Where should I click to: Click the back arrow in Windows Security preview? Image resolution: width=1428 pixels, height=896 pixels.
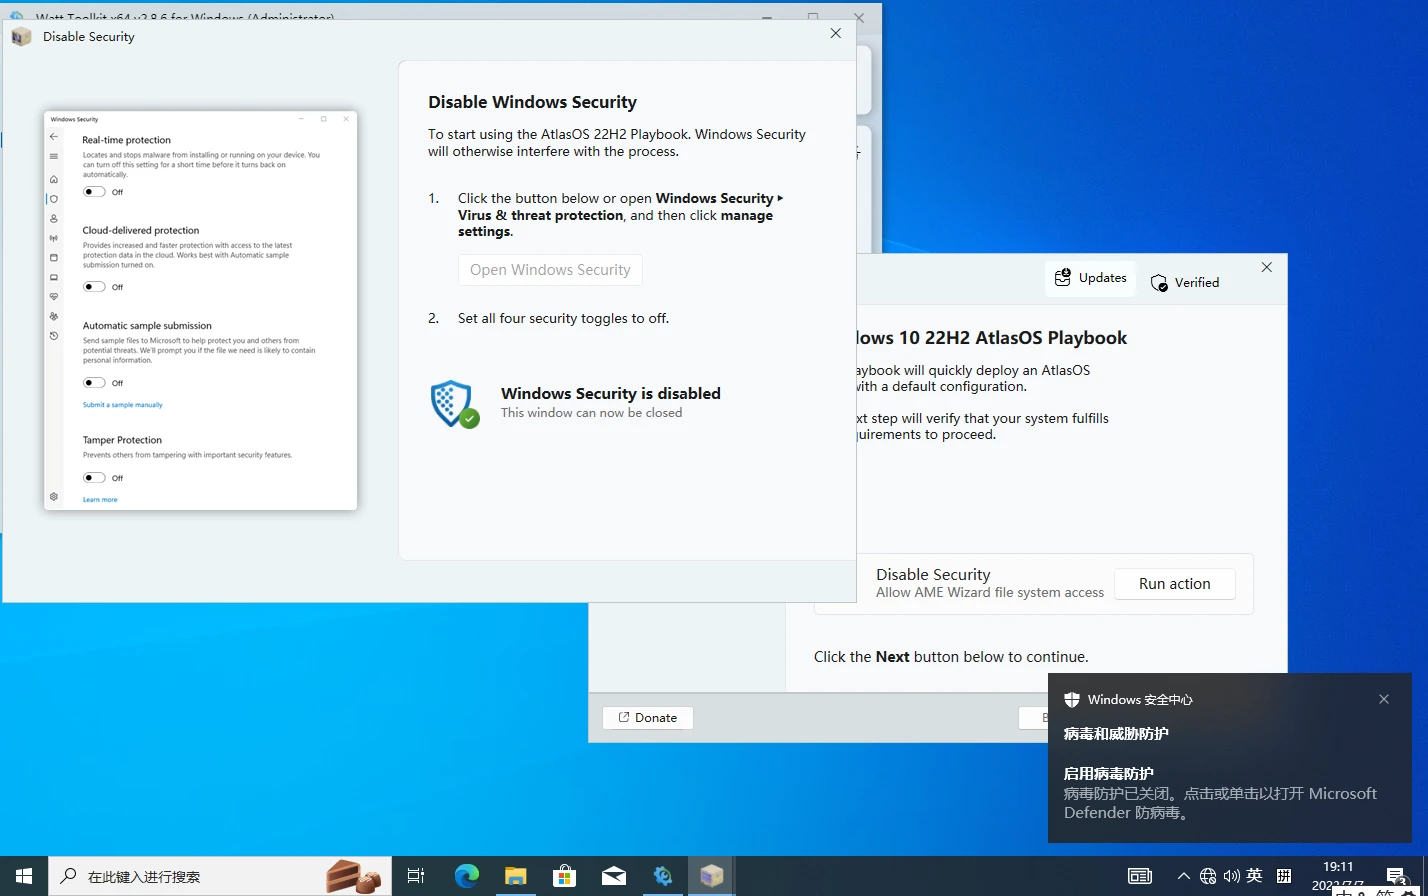pyautogui.click(x=54, y=137)
